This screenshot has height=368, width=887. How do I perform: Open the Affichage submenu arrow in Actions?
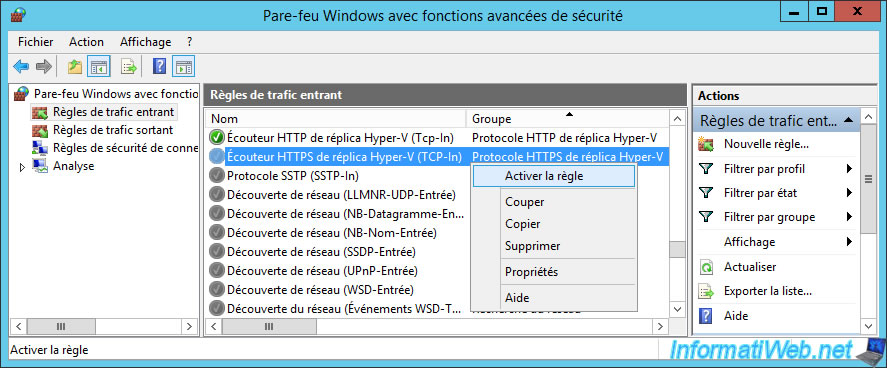pos(849,242)
